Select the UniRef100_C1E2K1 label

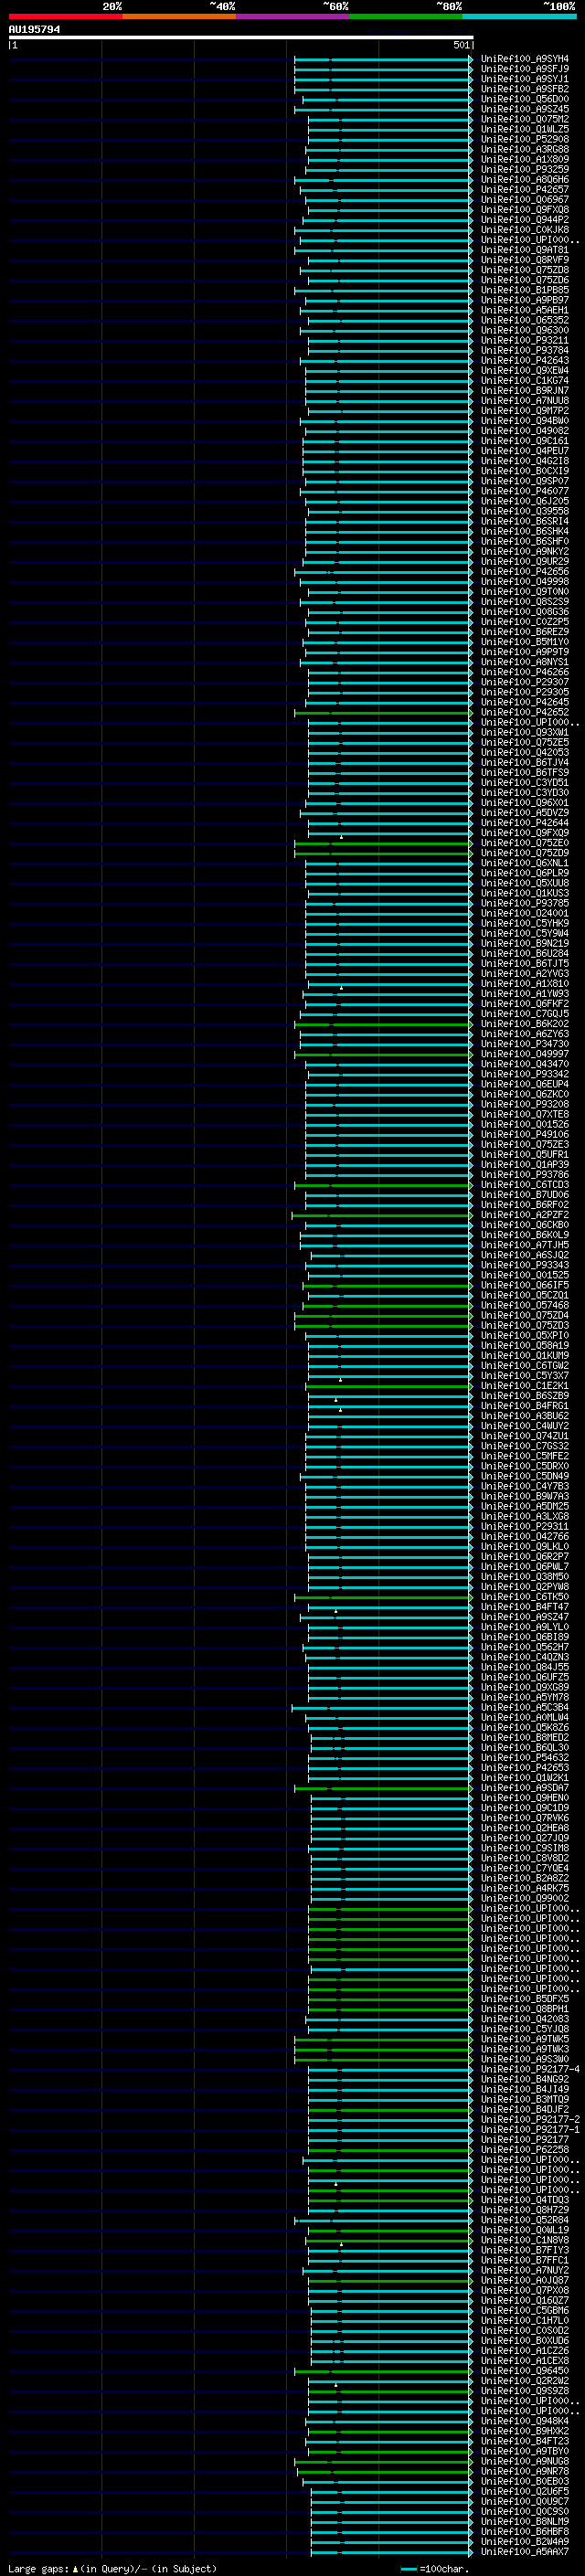[524, 1385]
